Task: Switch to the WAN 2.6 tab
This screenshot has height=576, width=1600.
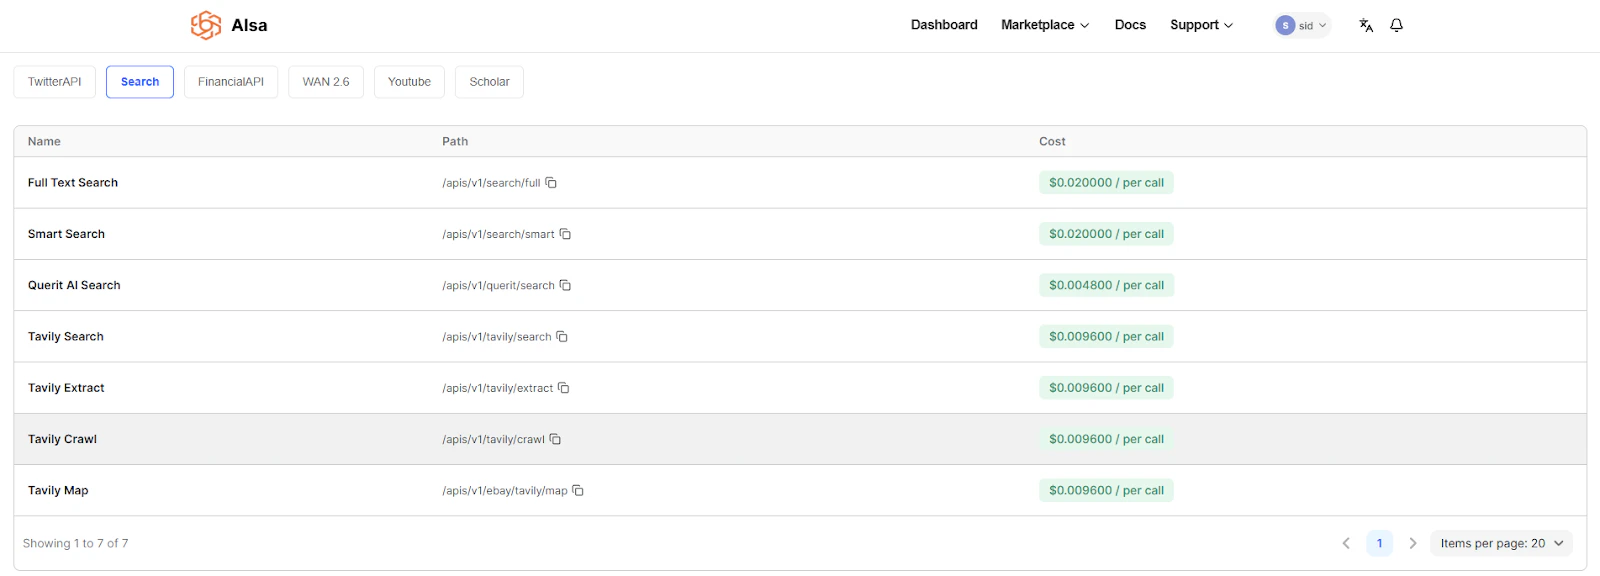Action: click(326, 82)
